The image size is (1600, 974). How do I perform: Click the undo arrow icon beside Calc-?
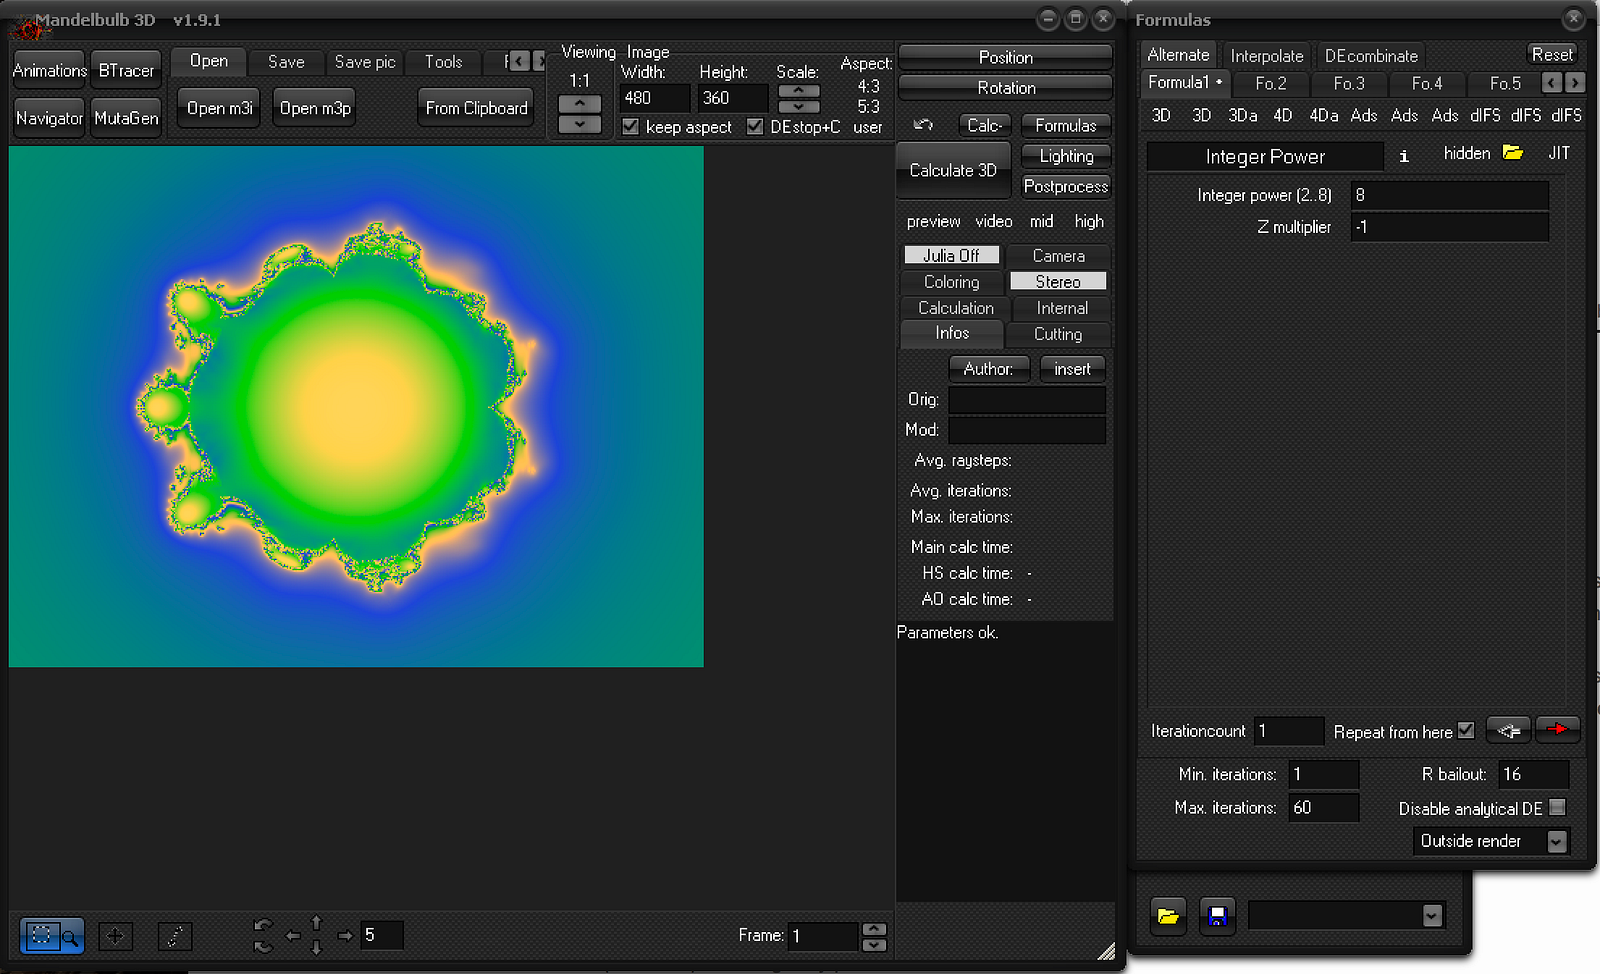pos(923,125)
